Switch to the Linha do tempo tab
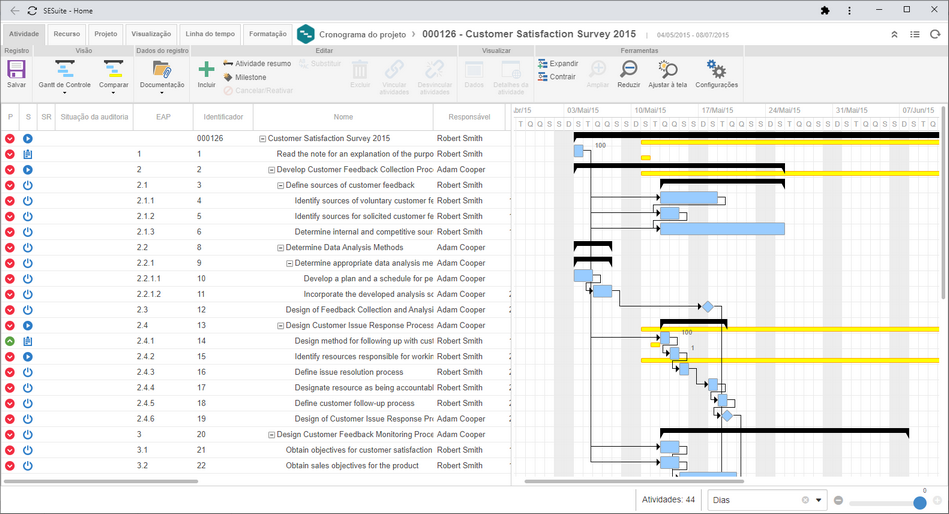Image resolution: width=949 pixels, height=514 pixels. (x=210, y=34)
